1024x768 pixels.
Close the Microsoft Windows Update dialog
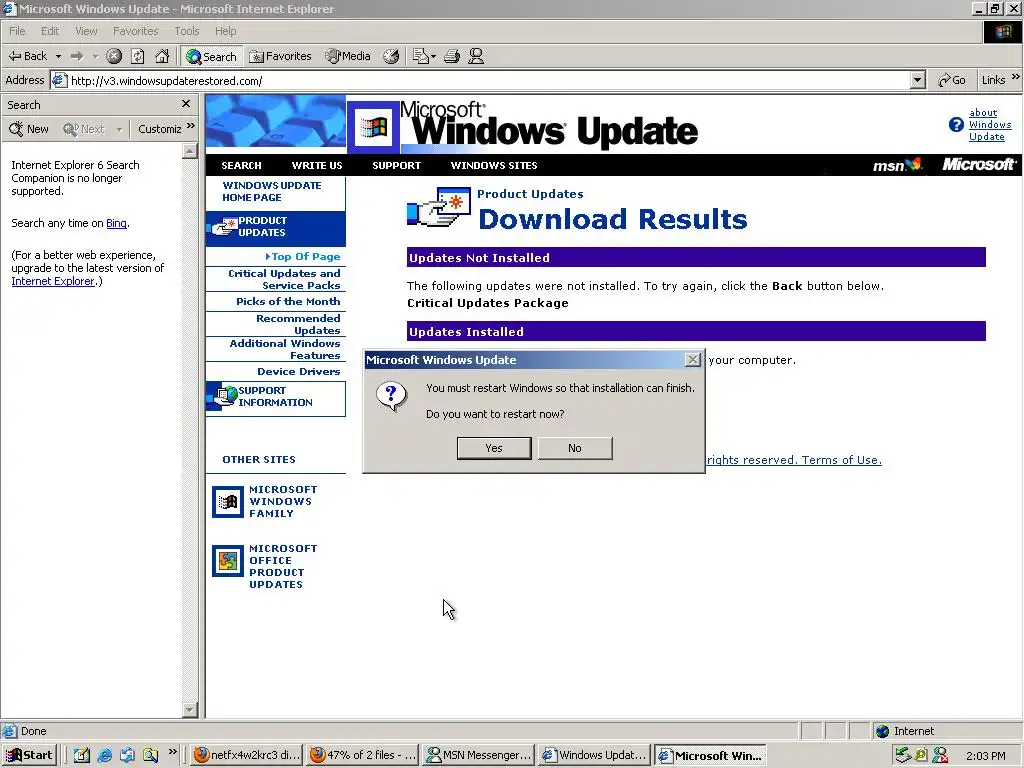click(x=692, y=360)
